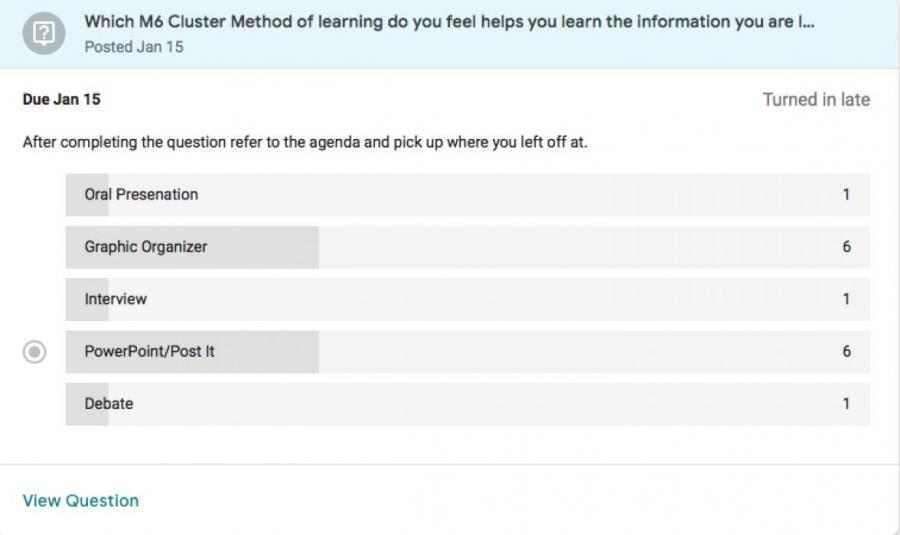Screen dimensions: 900x535
Task: Toggle the selected radio button beside PowerPoint/Post It
Action: (x=34, y=352)
